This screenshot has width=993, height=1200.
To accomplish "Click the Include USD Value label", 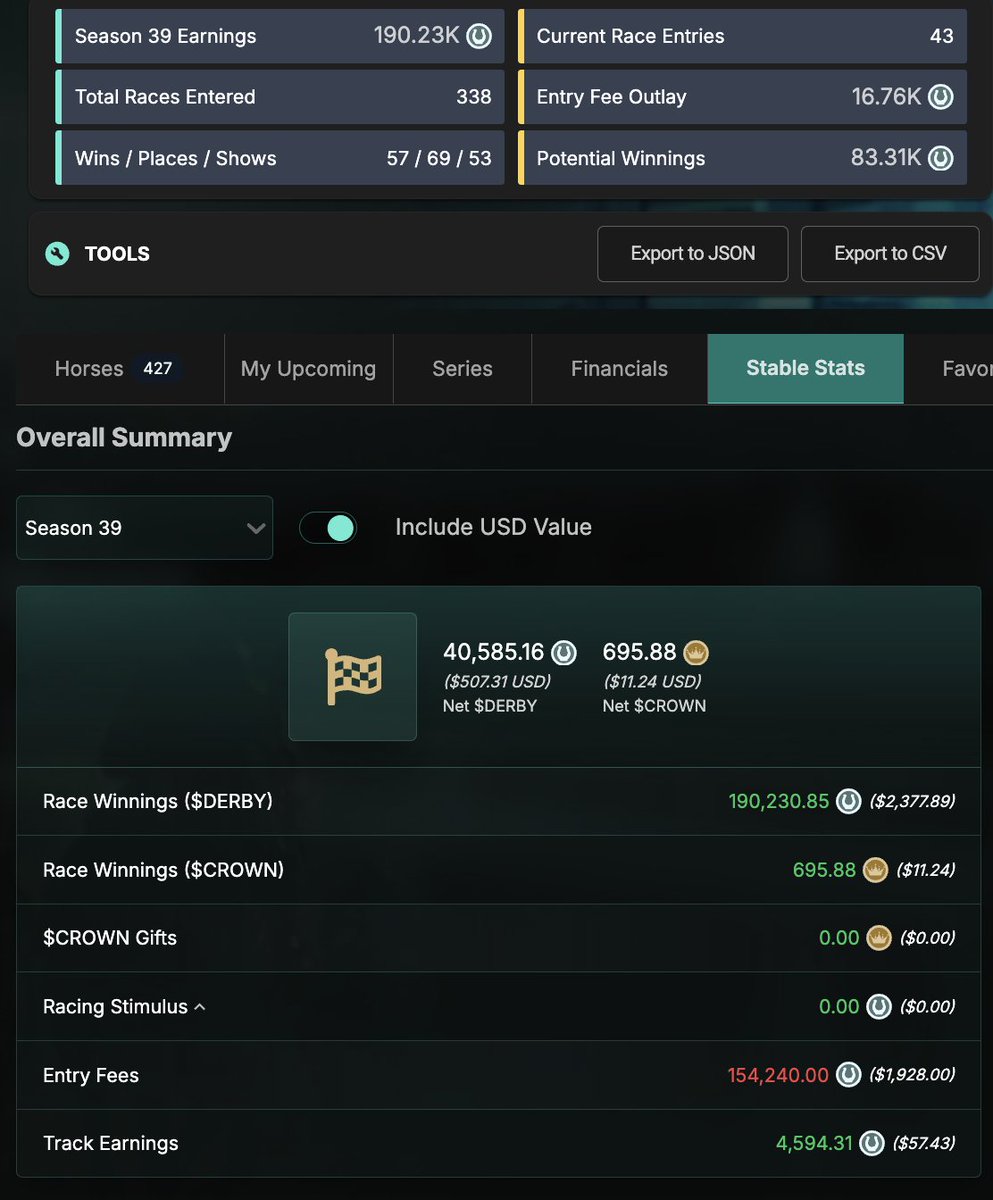I will pyautogui.click(x=493, y=527).
